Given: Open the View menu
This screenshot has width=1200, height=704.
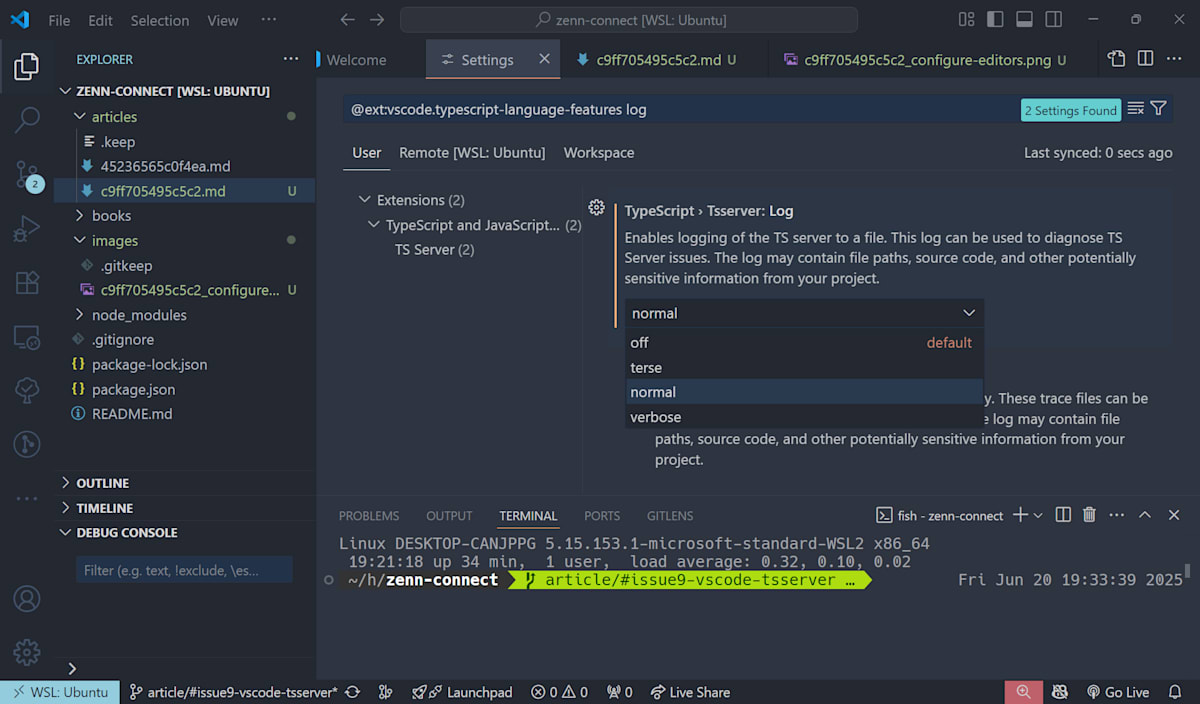Looking at the screenshot, I should (x=223, y=20).
